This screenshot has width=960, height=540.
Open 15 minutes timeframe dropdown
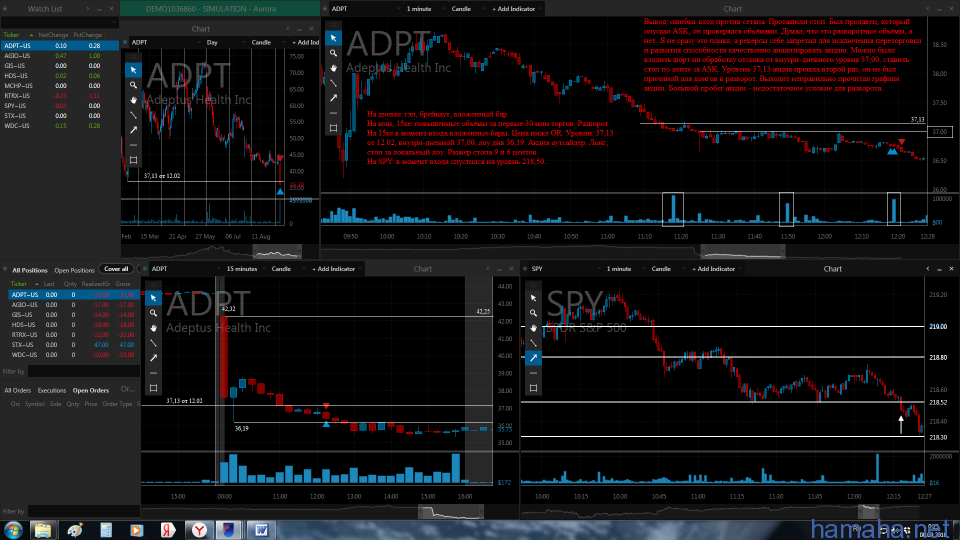pyautogui.click(x=244, y=269)
